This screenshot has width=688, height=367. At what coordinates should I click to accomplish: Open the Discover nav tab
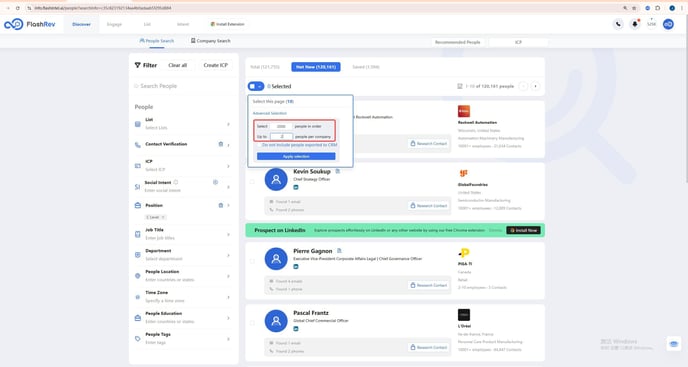pyautogui.click(x=81, y=24)
